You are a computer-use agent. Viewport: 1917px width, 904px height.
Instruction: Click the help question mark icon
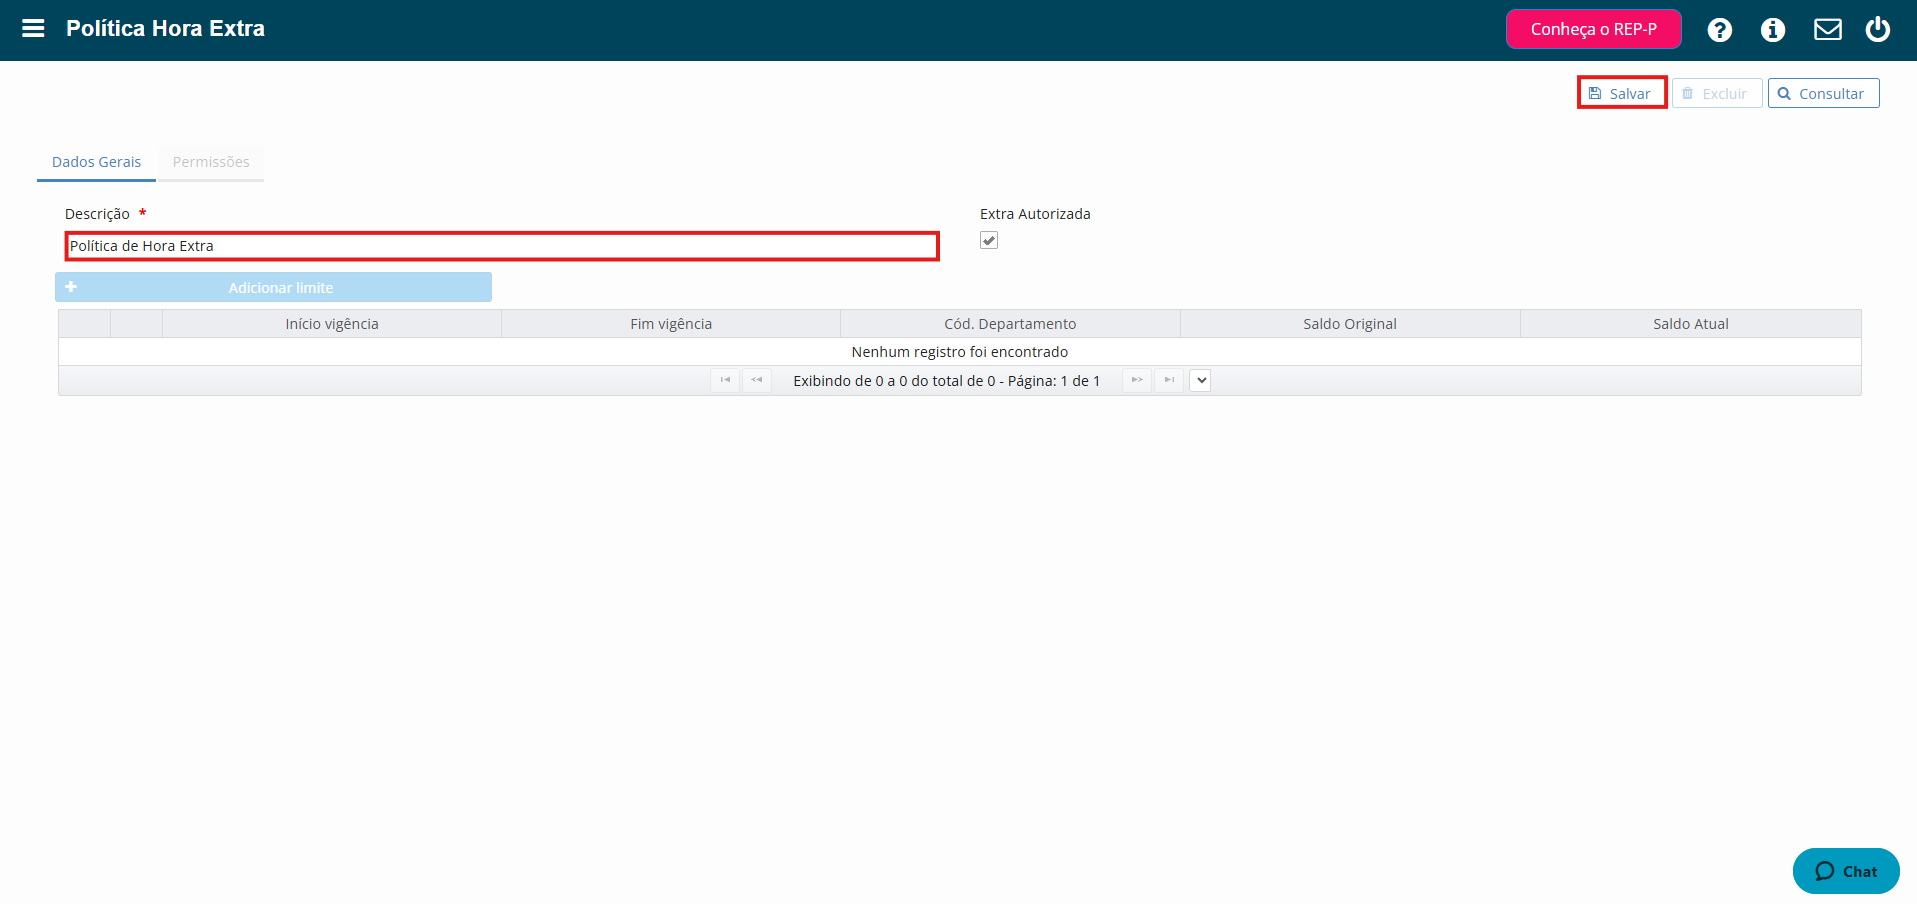coord(1720,30)
